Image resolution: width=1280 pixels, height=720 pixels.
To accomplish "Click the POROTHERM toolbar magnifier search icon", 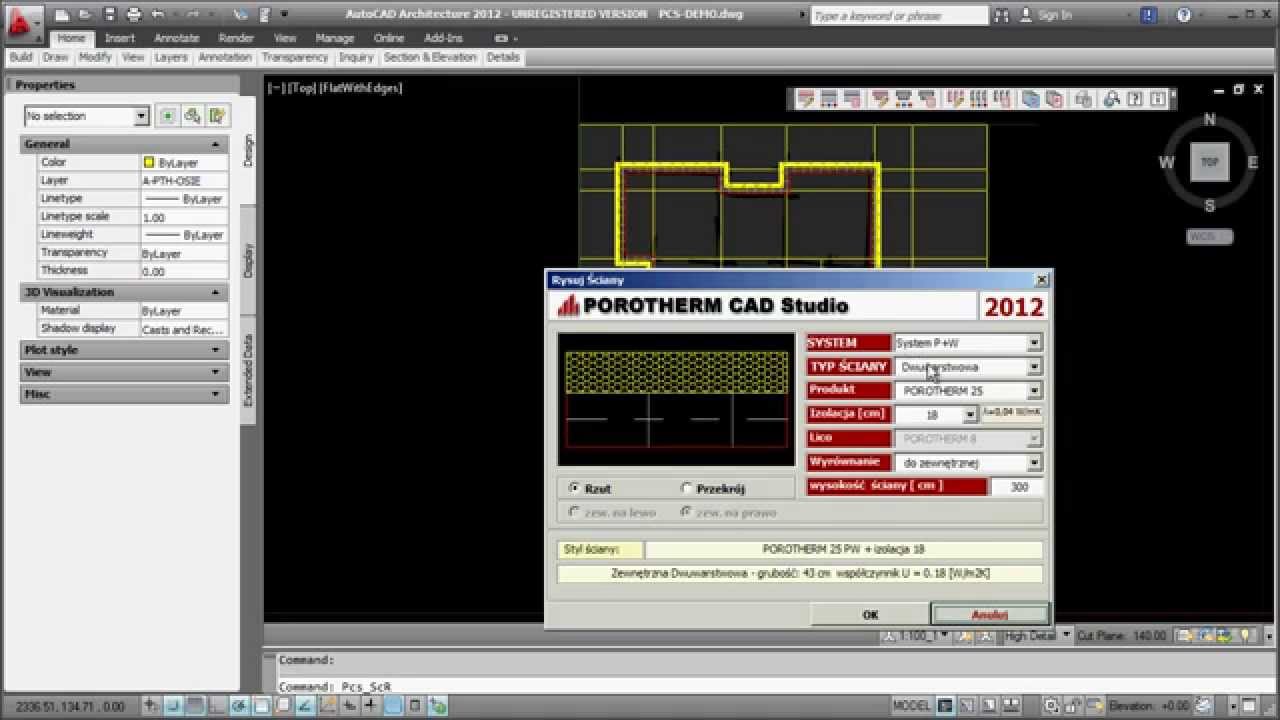I will (1110, 99).
